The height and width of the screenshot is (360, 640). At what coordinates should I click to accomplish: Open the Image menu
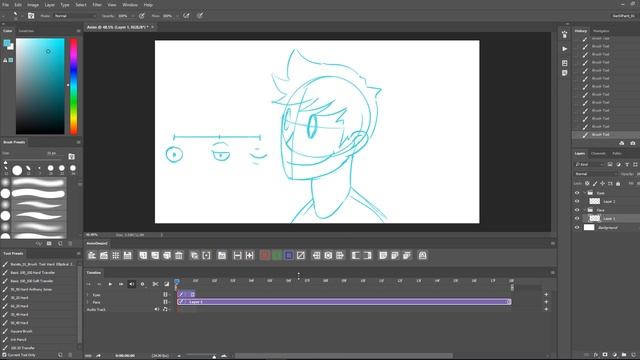click(33, 5)
